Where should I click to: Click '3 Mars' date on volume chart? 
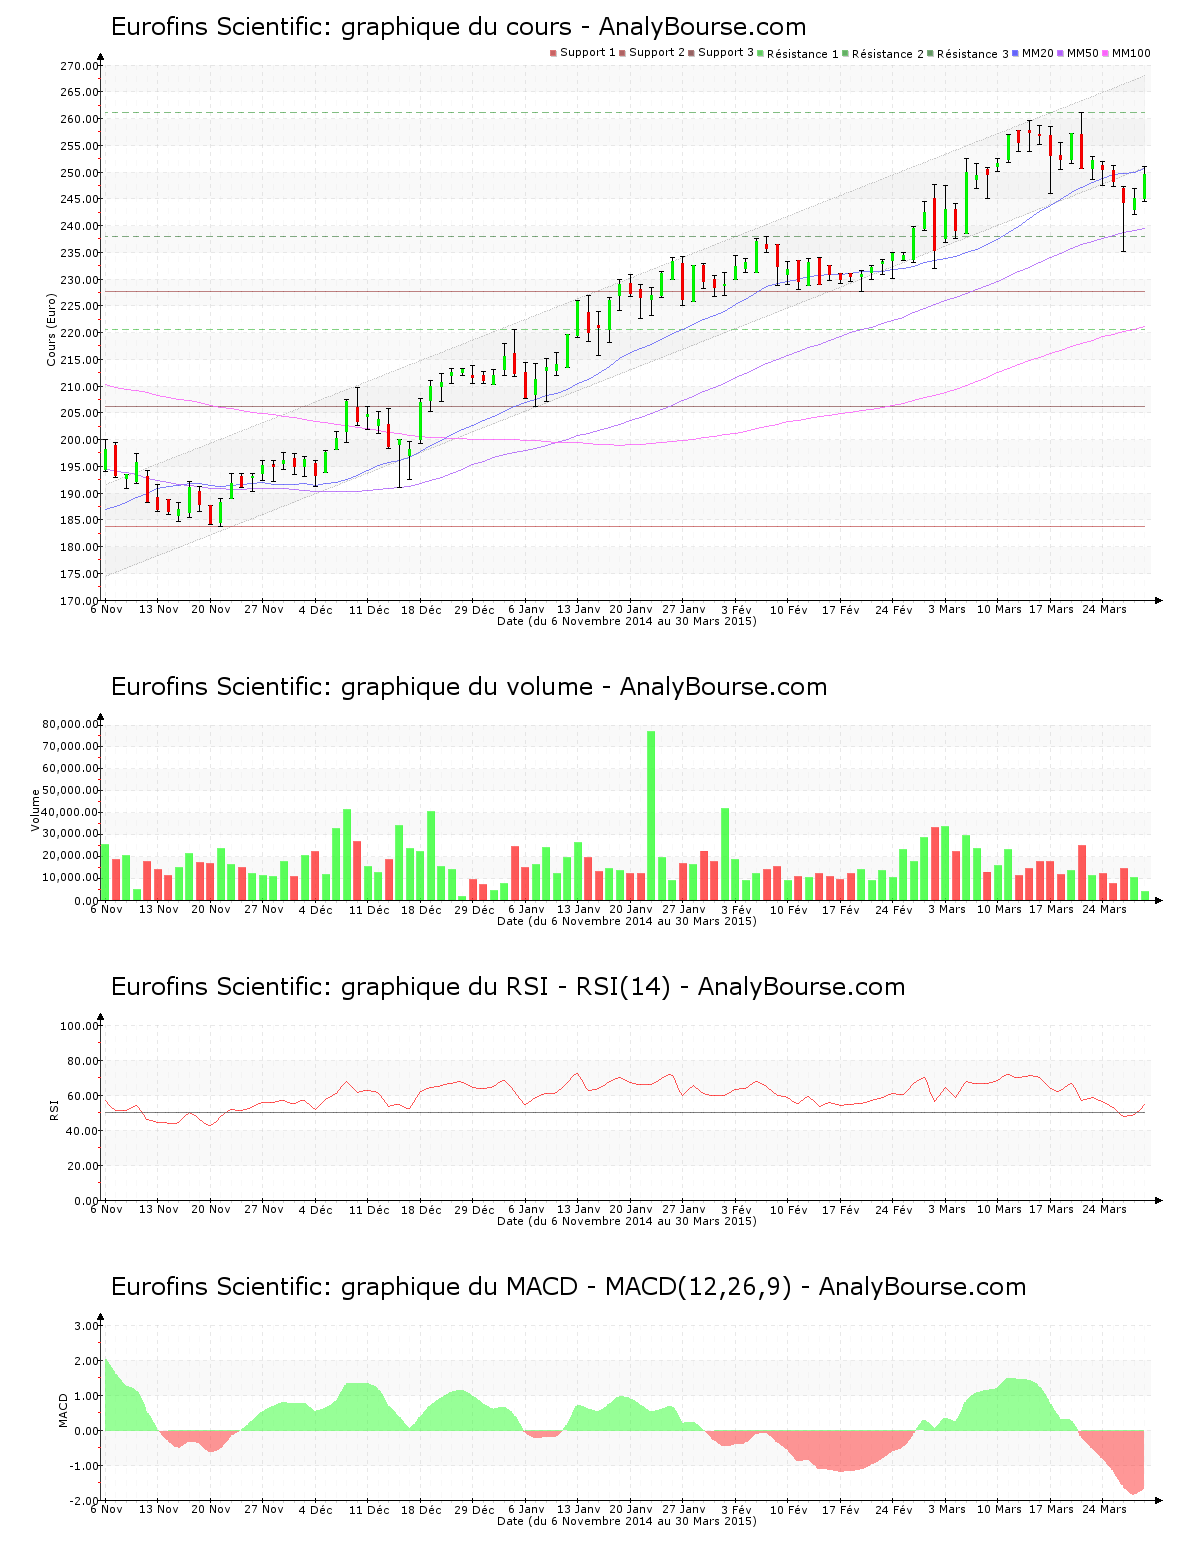click(947, 909)
